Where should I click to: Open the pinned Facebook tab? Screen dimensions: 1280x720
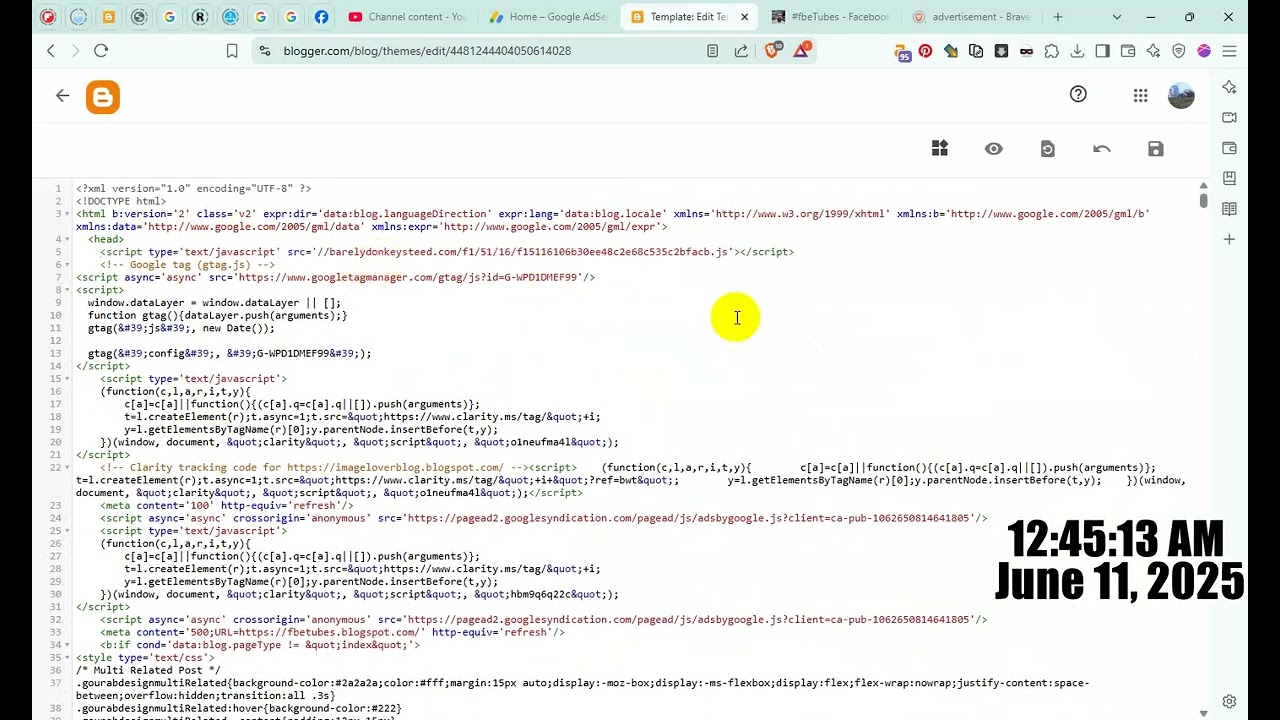[x=321, y=17]
